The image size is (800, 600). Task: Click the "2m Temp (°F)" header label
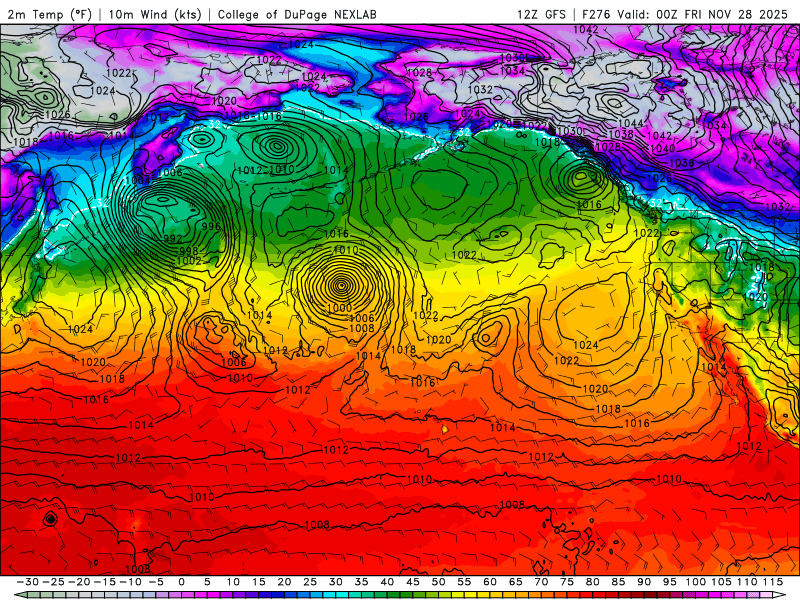click(49, 14)
